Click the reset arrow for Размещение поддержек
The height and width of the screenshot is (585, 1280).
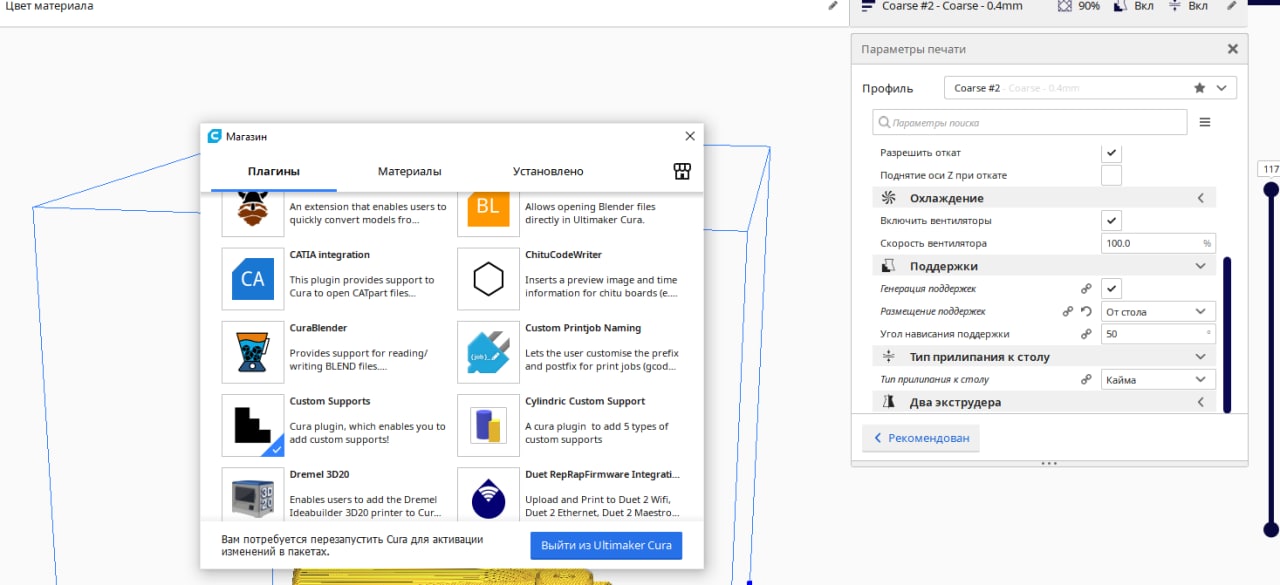[1086, 312]
